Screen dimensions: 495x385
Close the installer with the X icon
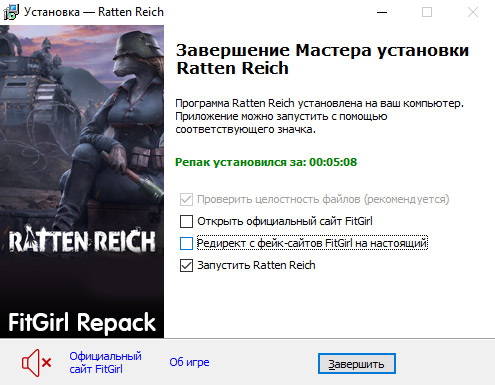point(473,12)
